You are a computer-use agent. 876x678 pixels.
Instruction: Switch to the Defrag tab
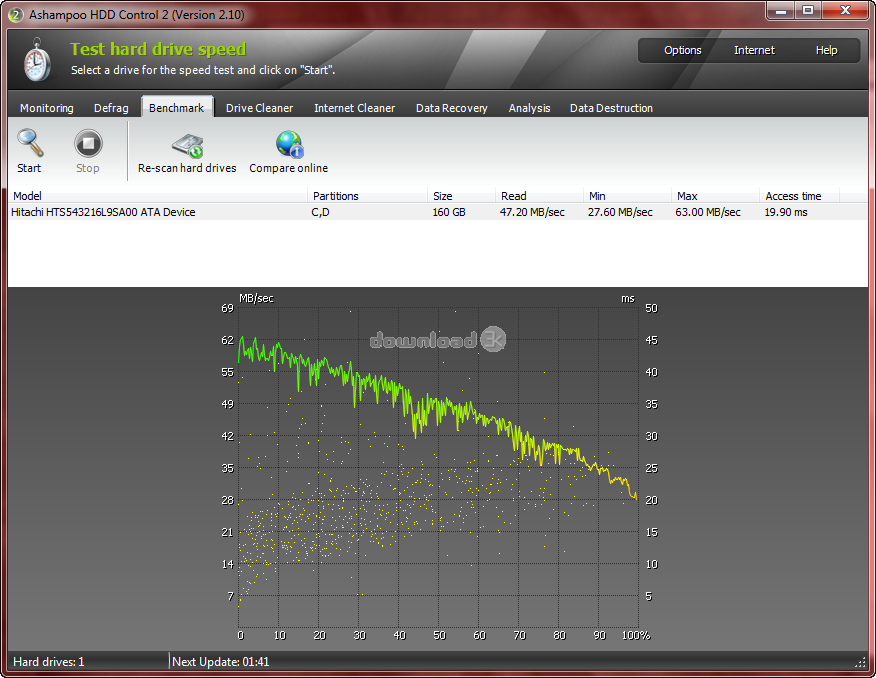click(111, 108)
